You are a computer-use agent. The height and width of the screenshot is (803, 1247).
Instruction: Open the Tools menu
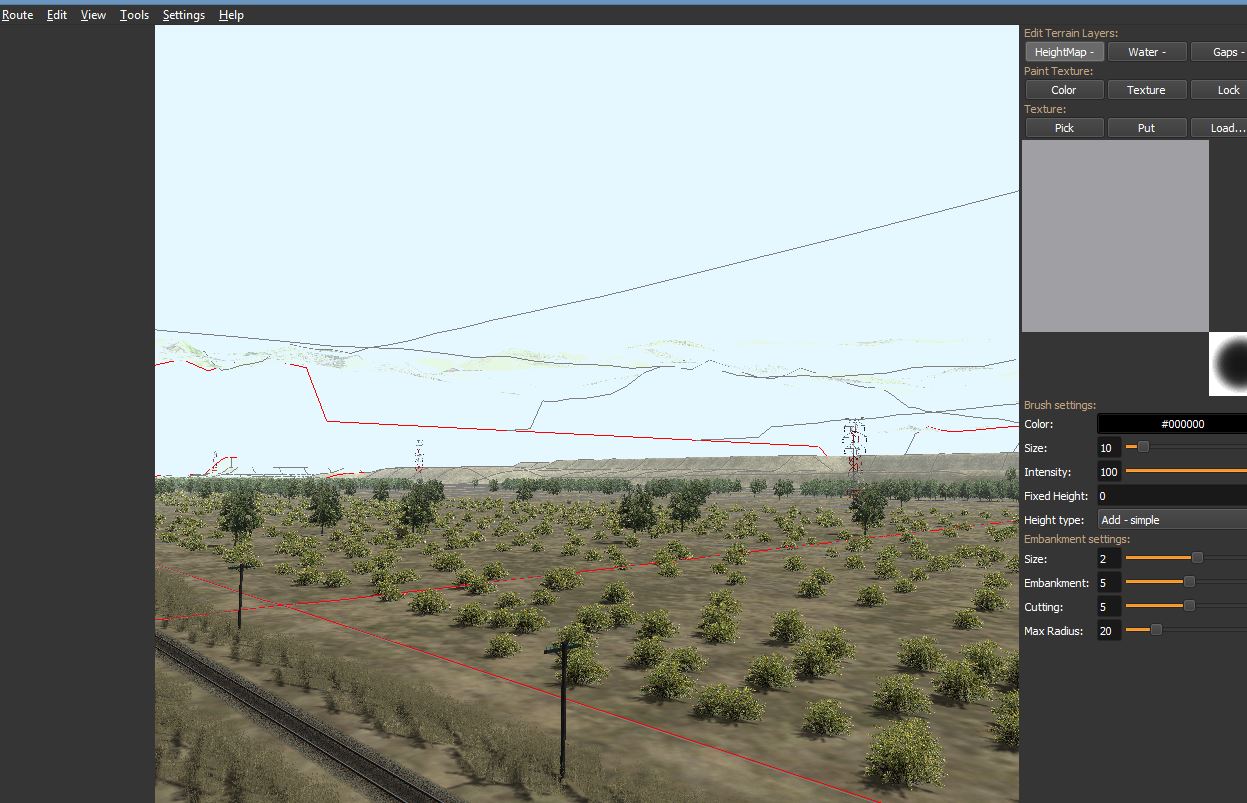pyautogui.click(x=134, y=15)
